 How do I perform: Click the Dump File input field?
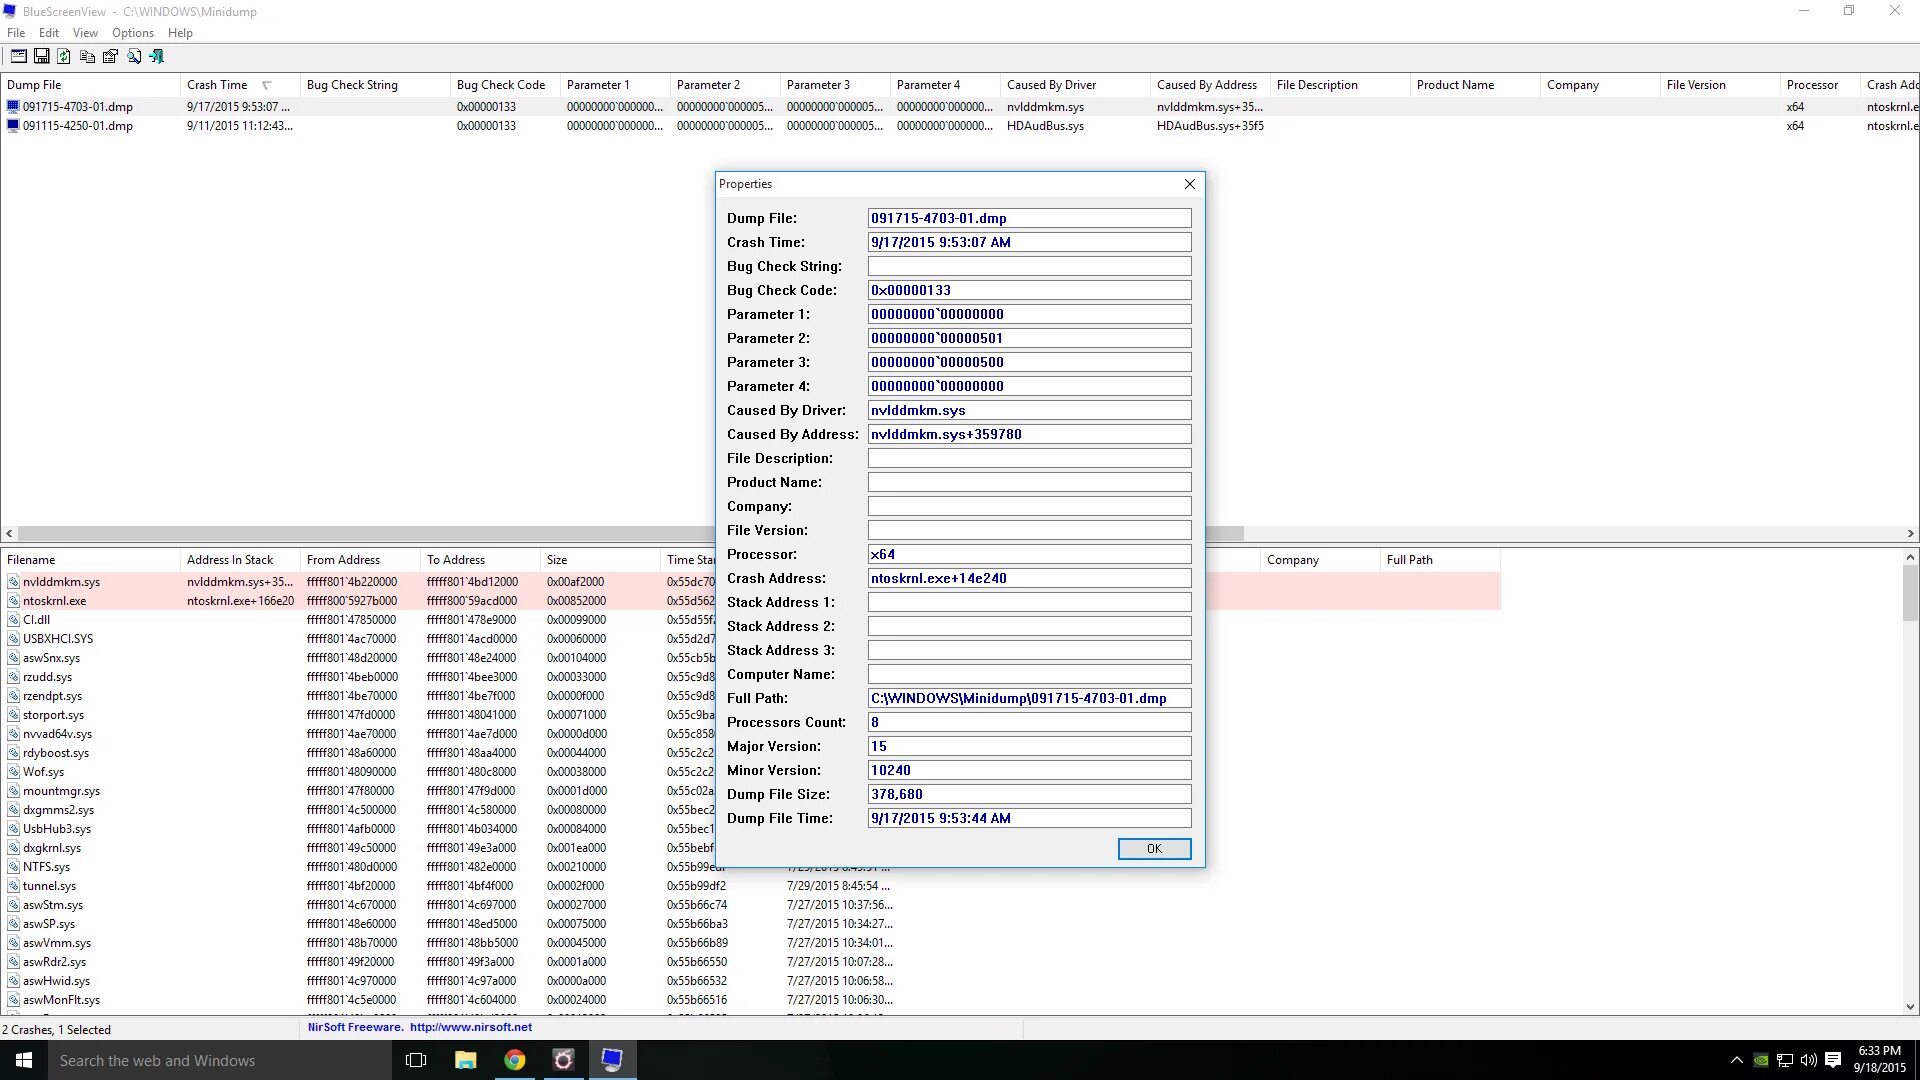point(1030,218)
